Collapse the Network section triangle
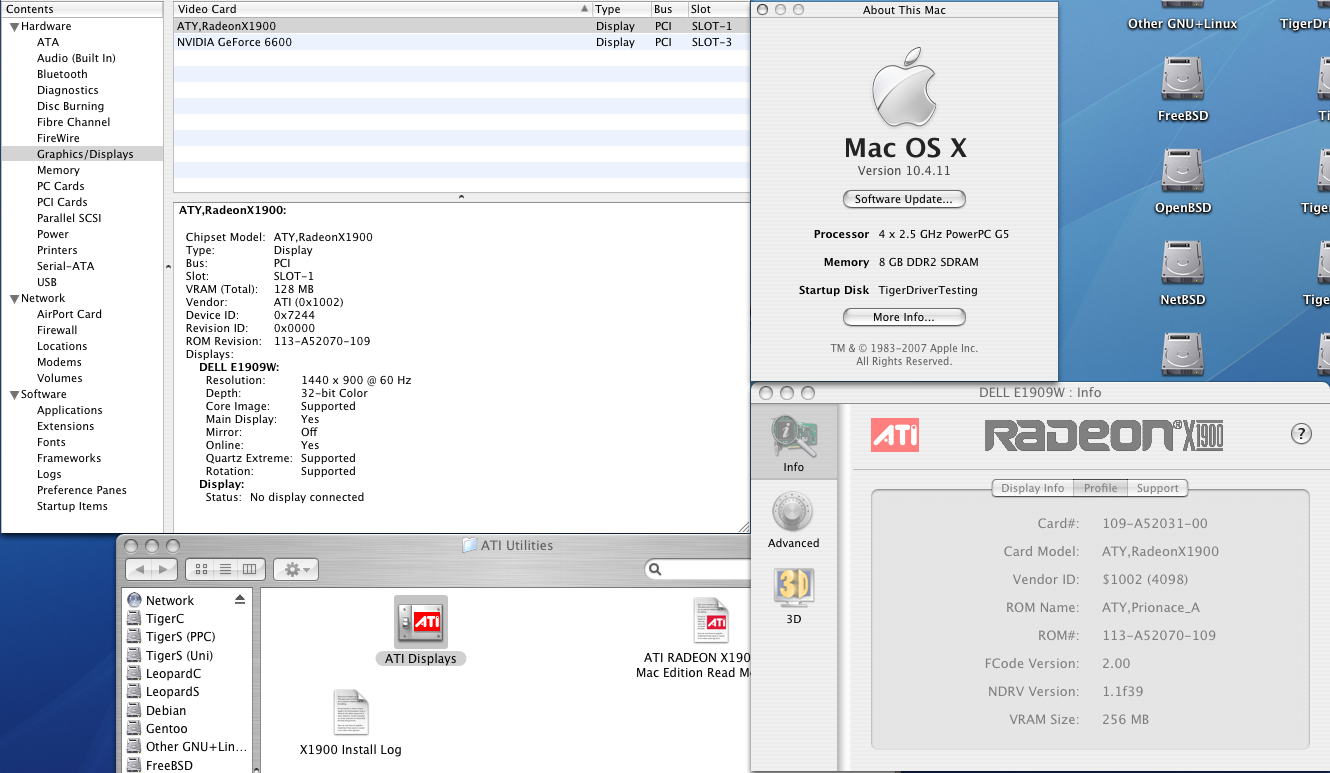The image size is (1330, 773). (14, 298)
